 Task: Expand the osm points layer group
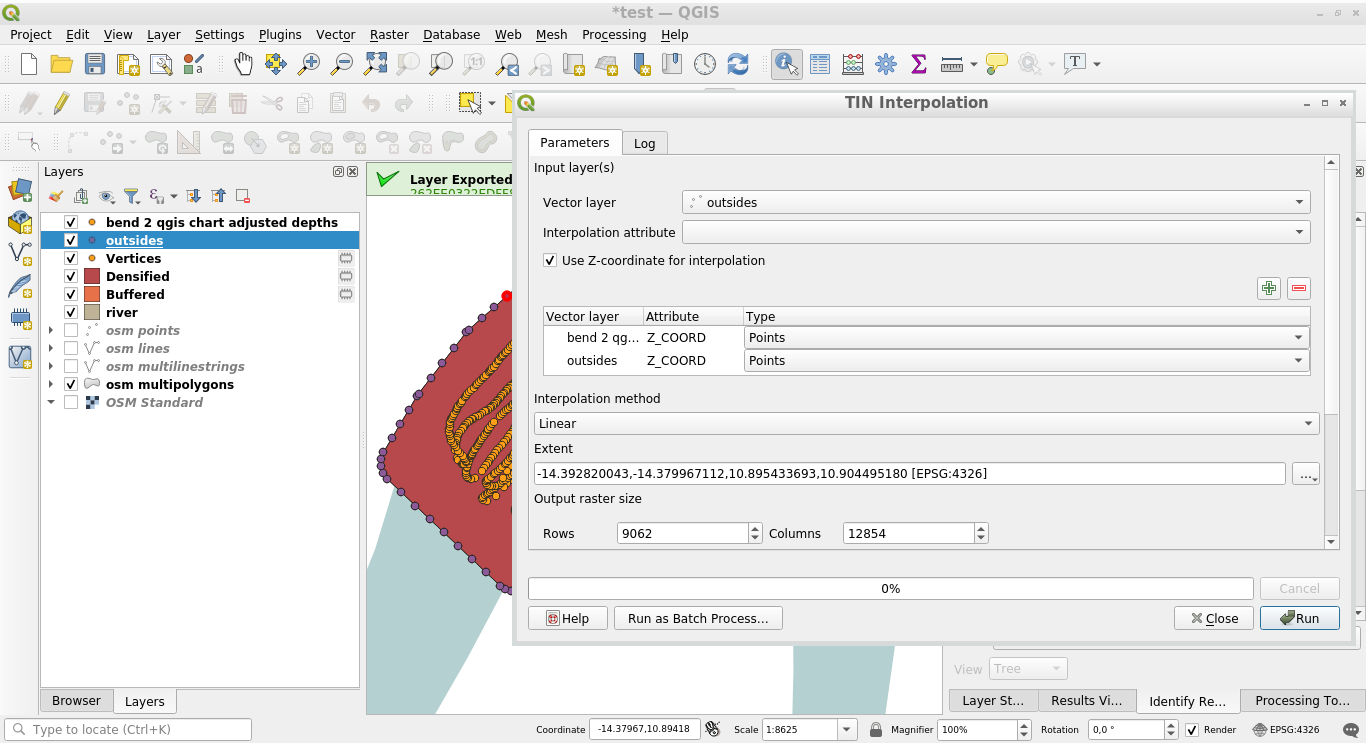click(51, 330)
